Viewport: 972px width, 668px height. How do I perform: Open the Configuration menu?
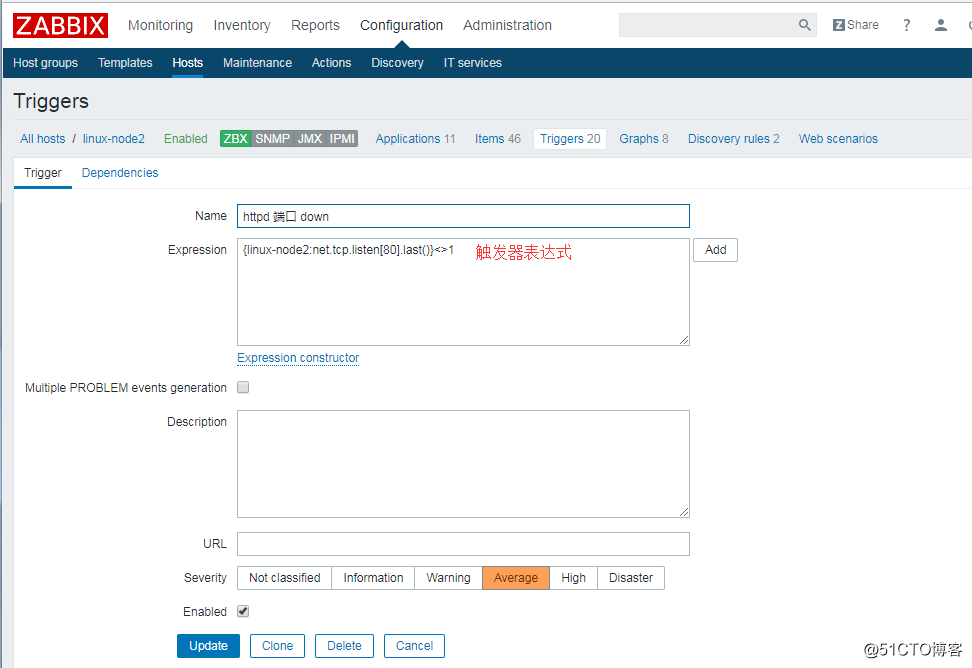(402, 25)
